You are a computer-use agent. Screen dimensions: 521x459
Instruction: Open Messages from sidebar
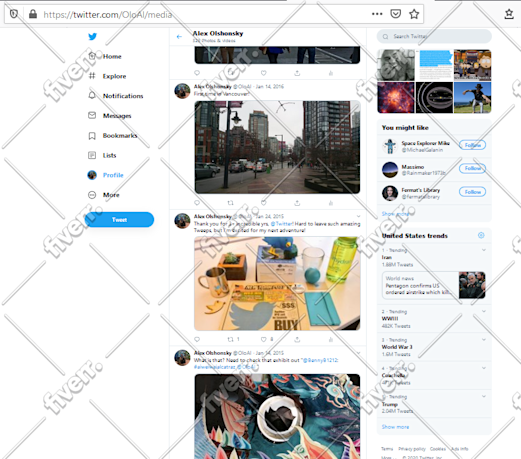point(117,116)
